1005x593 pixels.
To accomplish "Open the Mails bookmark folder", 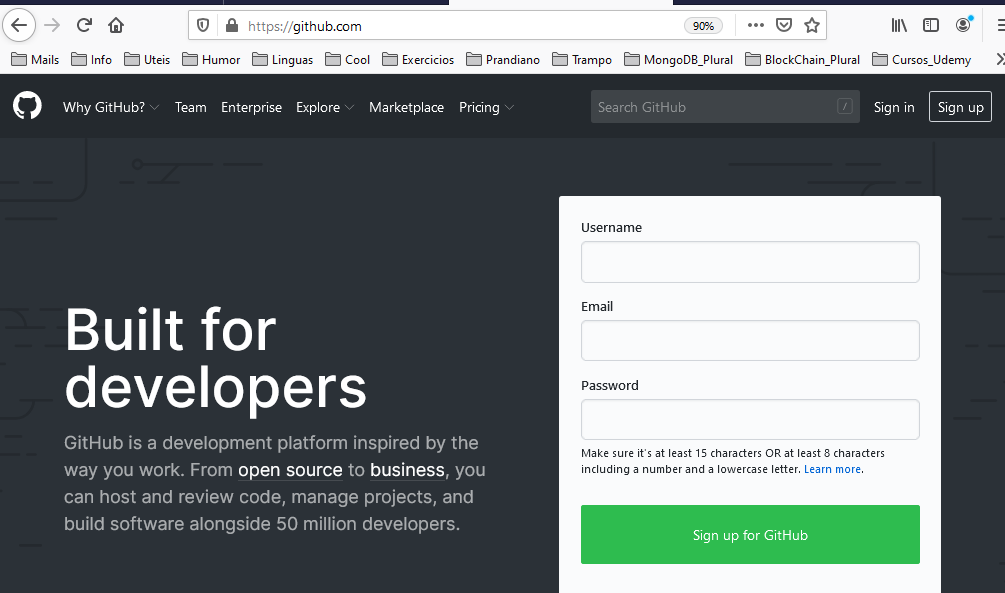I will [35, 60].
